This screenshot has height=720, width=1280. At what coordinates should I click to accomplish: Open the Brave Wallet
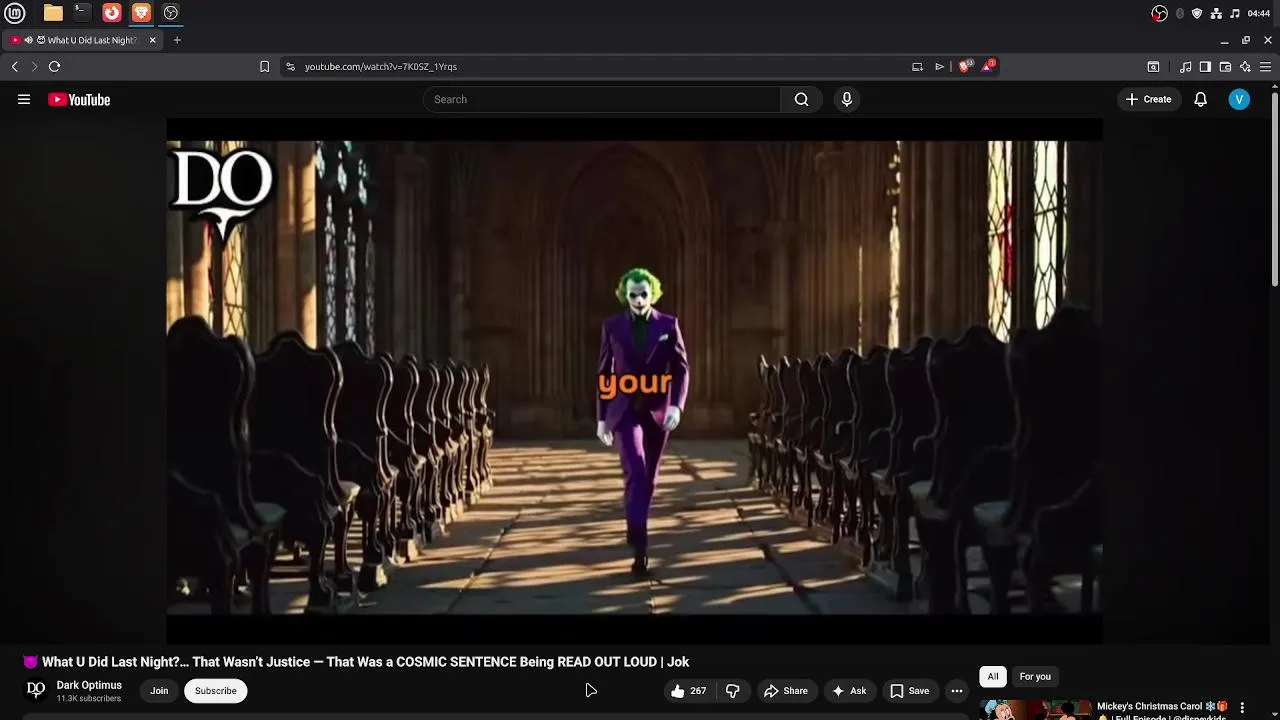[x=1225, y=67]
